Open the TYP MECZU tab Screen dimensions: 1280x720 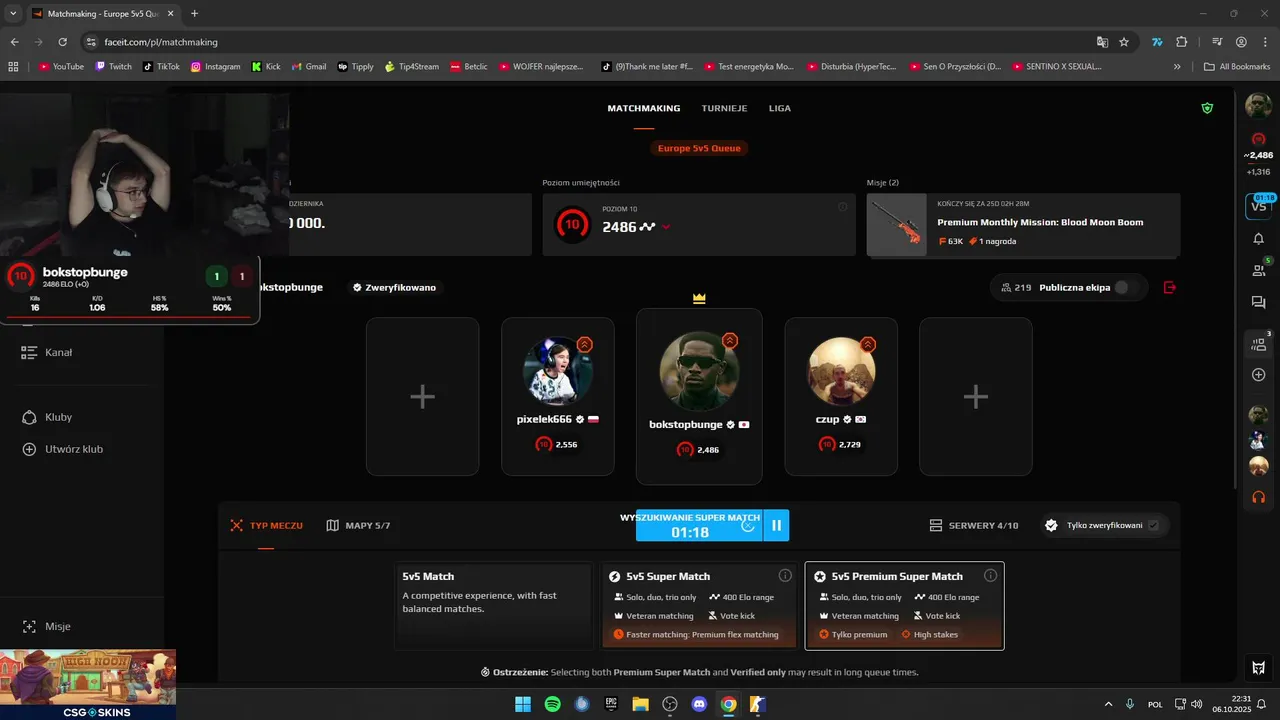(x=266, y=525)
